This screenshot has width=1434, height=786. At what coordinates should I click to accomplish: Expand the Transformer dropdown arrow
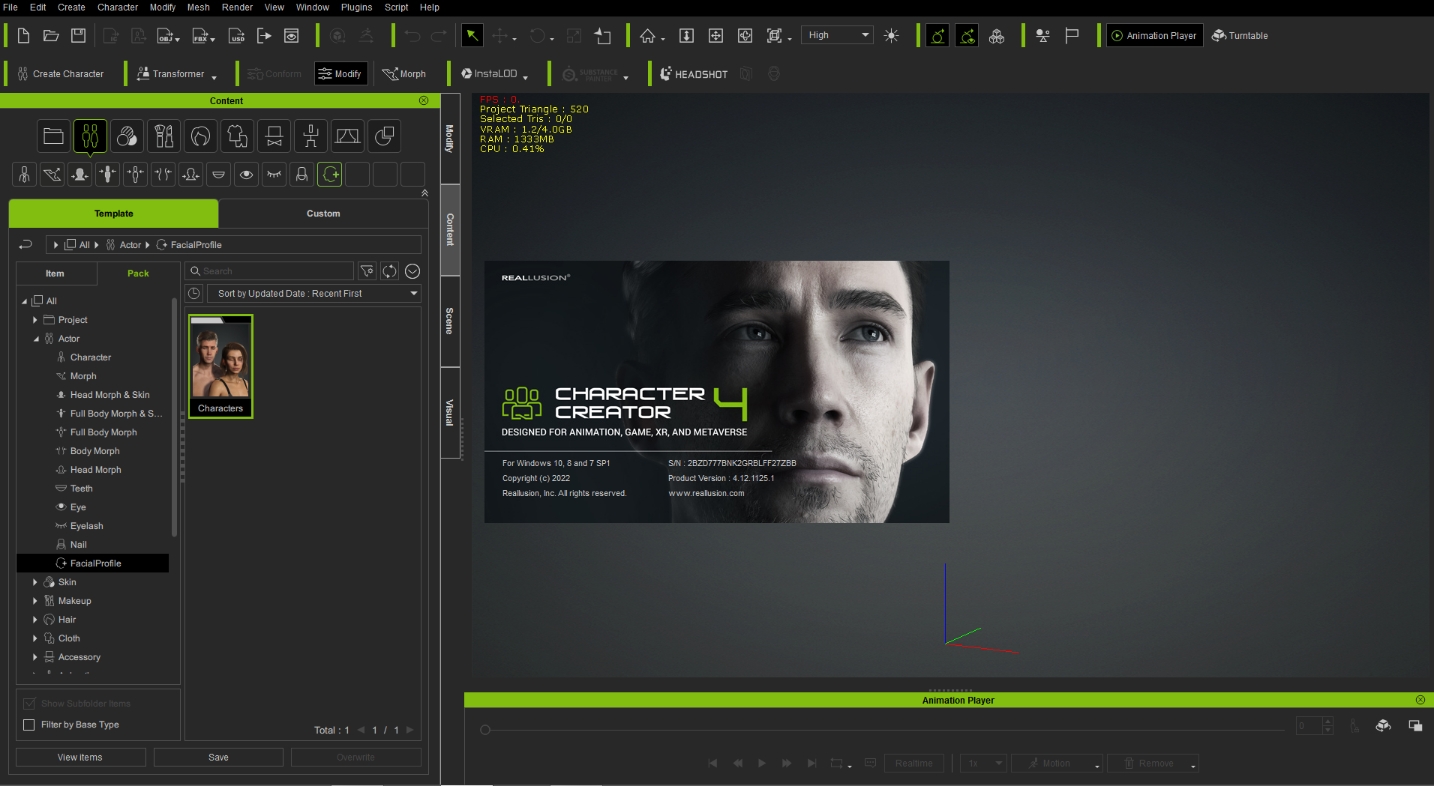point(214,77)
